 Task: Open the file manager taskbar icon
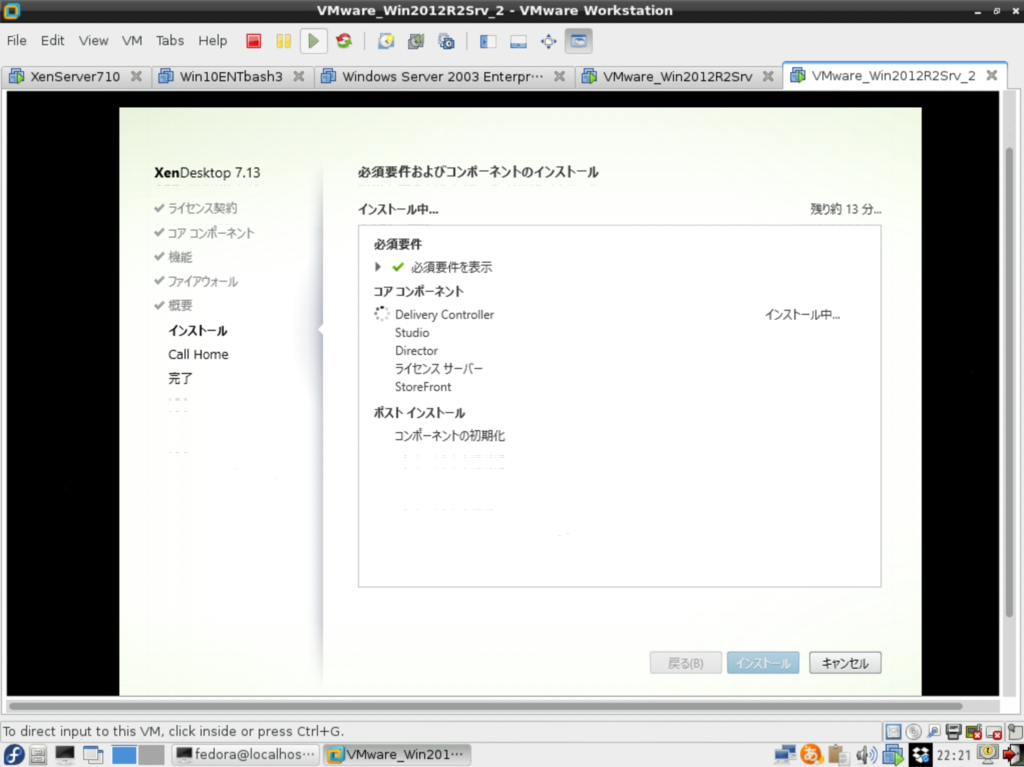pos(38,755)
